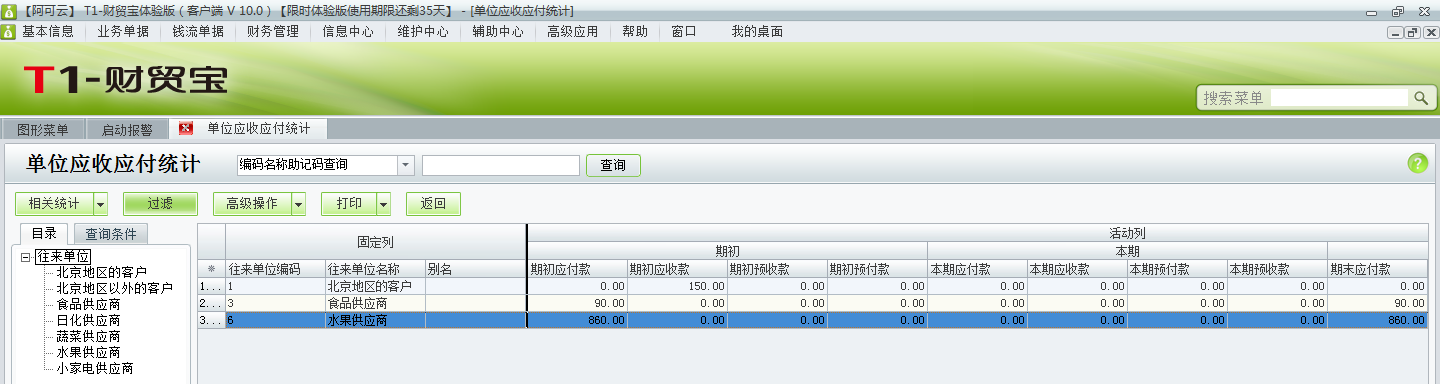Select 蔬菜供应商 in the tree
This screenshot has width=1440, height=384.
[89, 336]
